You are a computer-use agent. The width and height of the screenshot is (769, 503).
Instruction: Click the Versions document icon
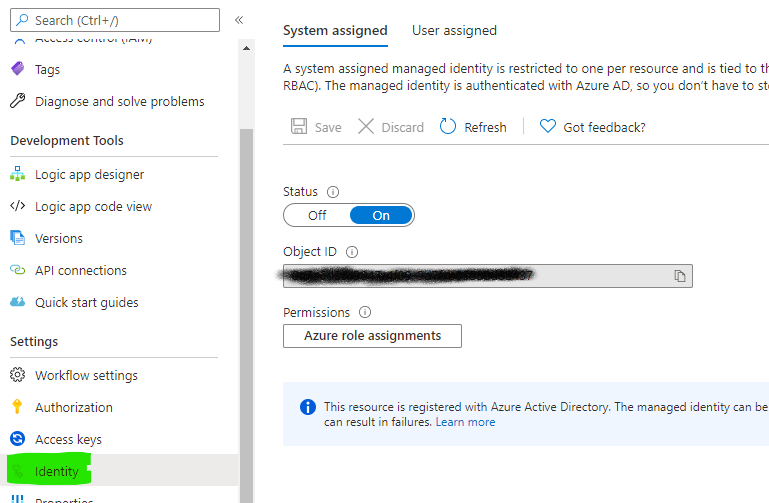[x=18, y=238]
